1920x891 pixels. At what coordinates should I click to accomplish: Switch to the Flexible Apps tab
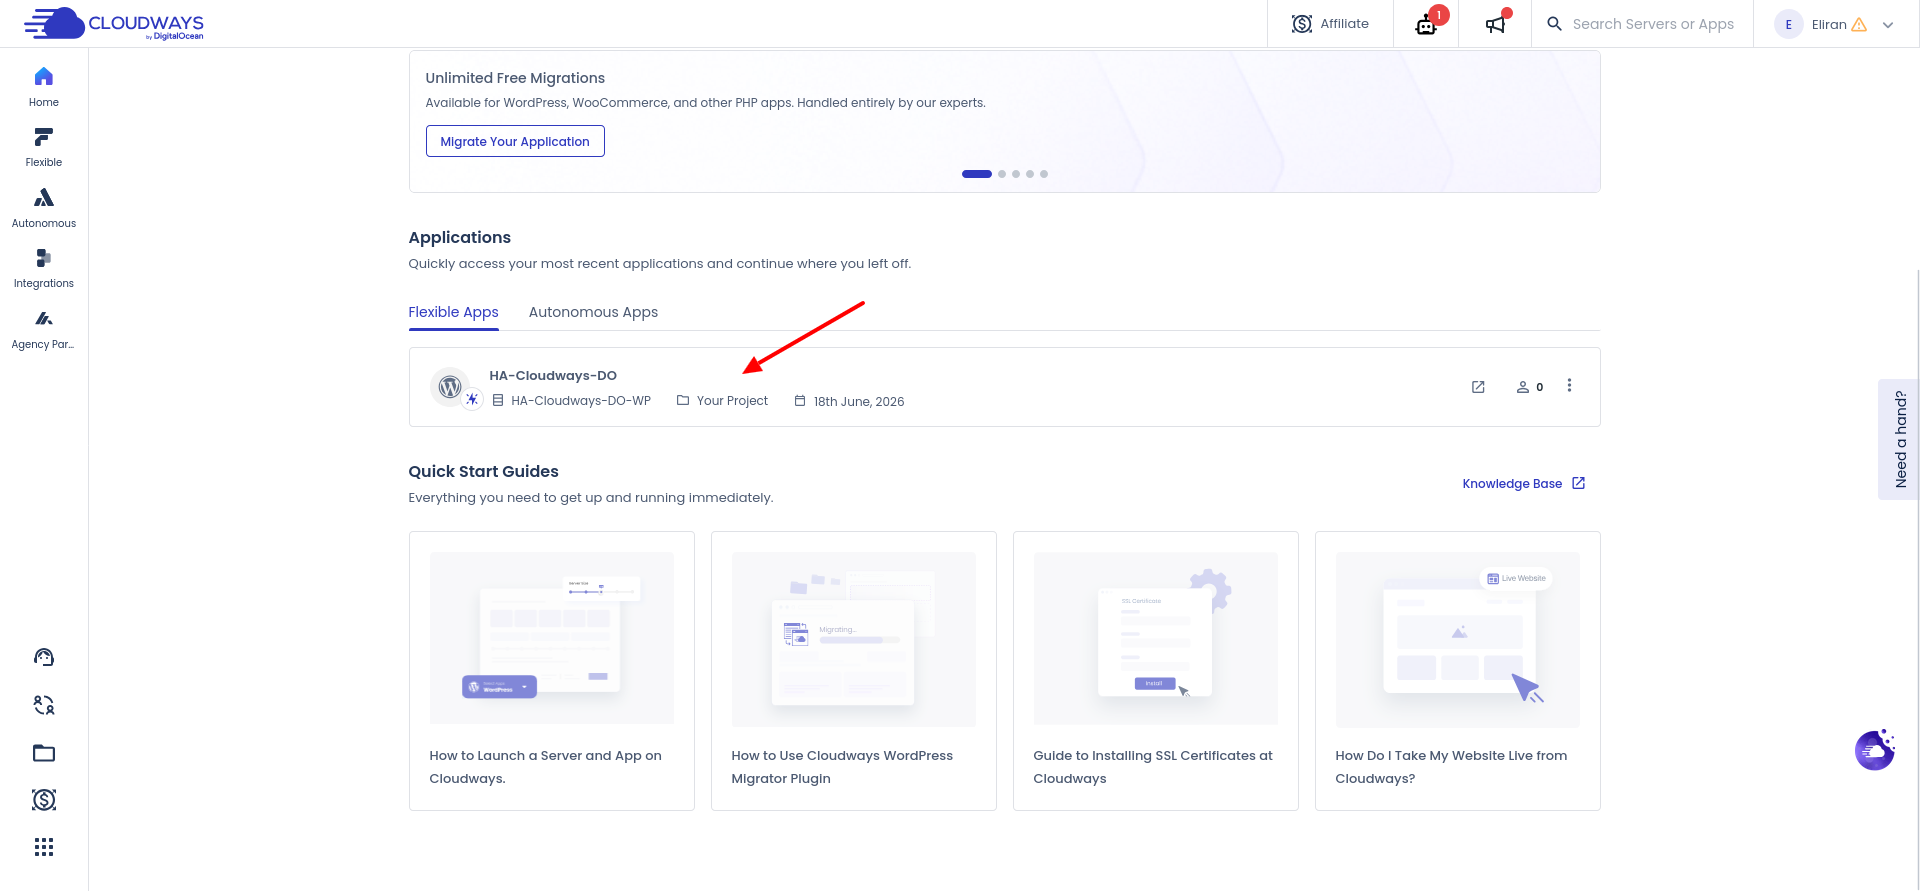tap(453, 312)
